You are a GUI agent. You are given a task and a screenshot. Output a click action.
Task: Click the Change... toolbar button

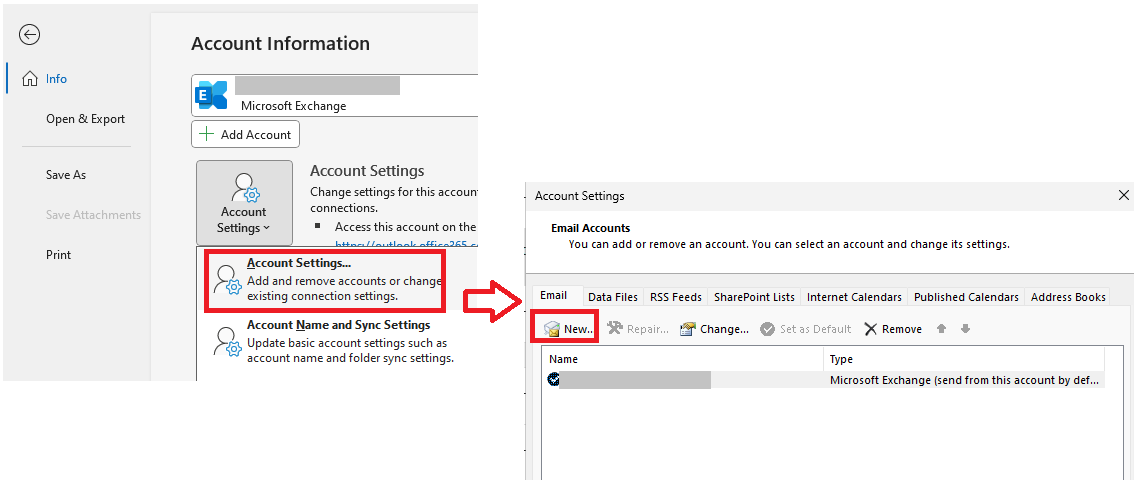tap(715, 329)
